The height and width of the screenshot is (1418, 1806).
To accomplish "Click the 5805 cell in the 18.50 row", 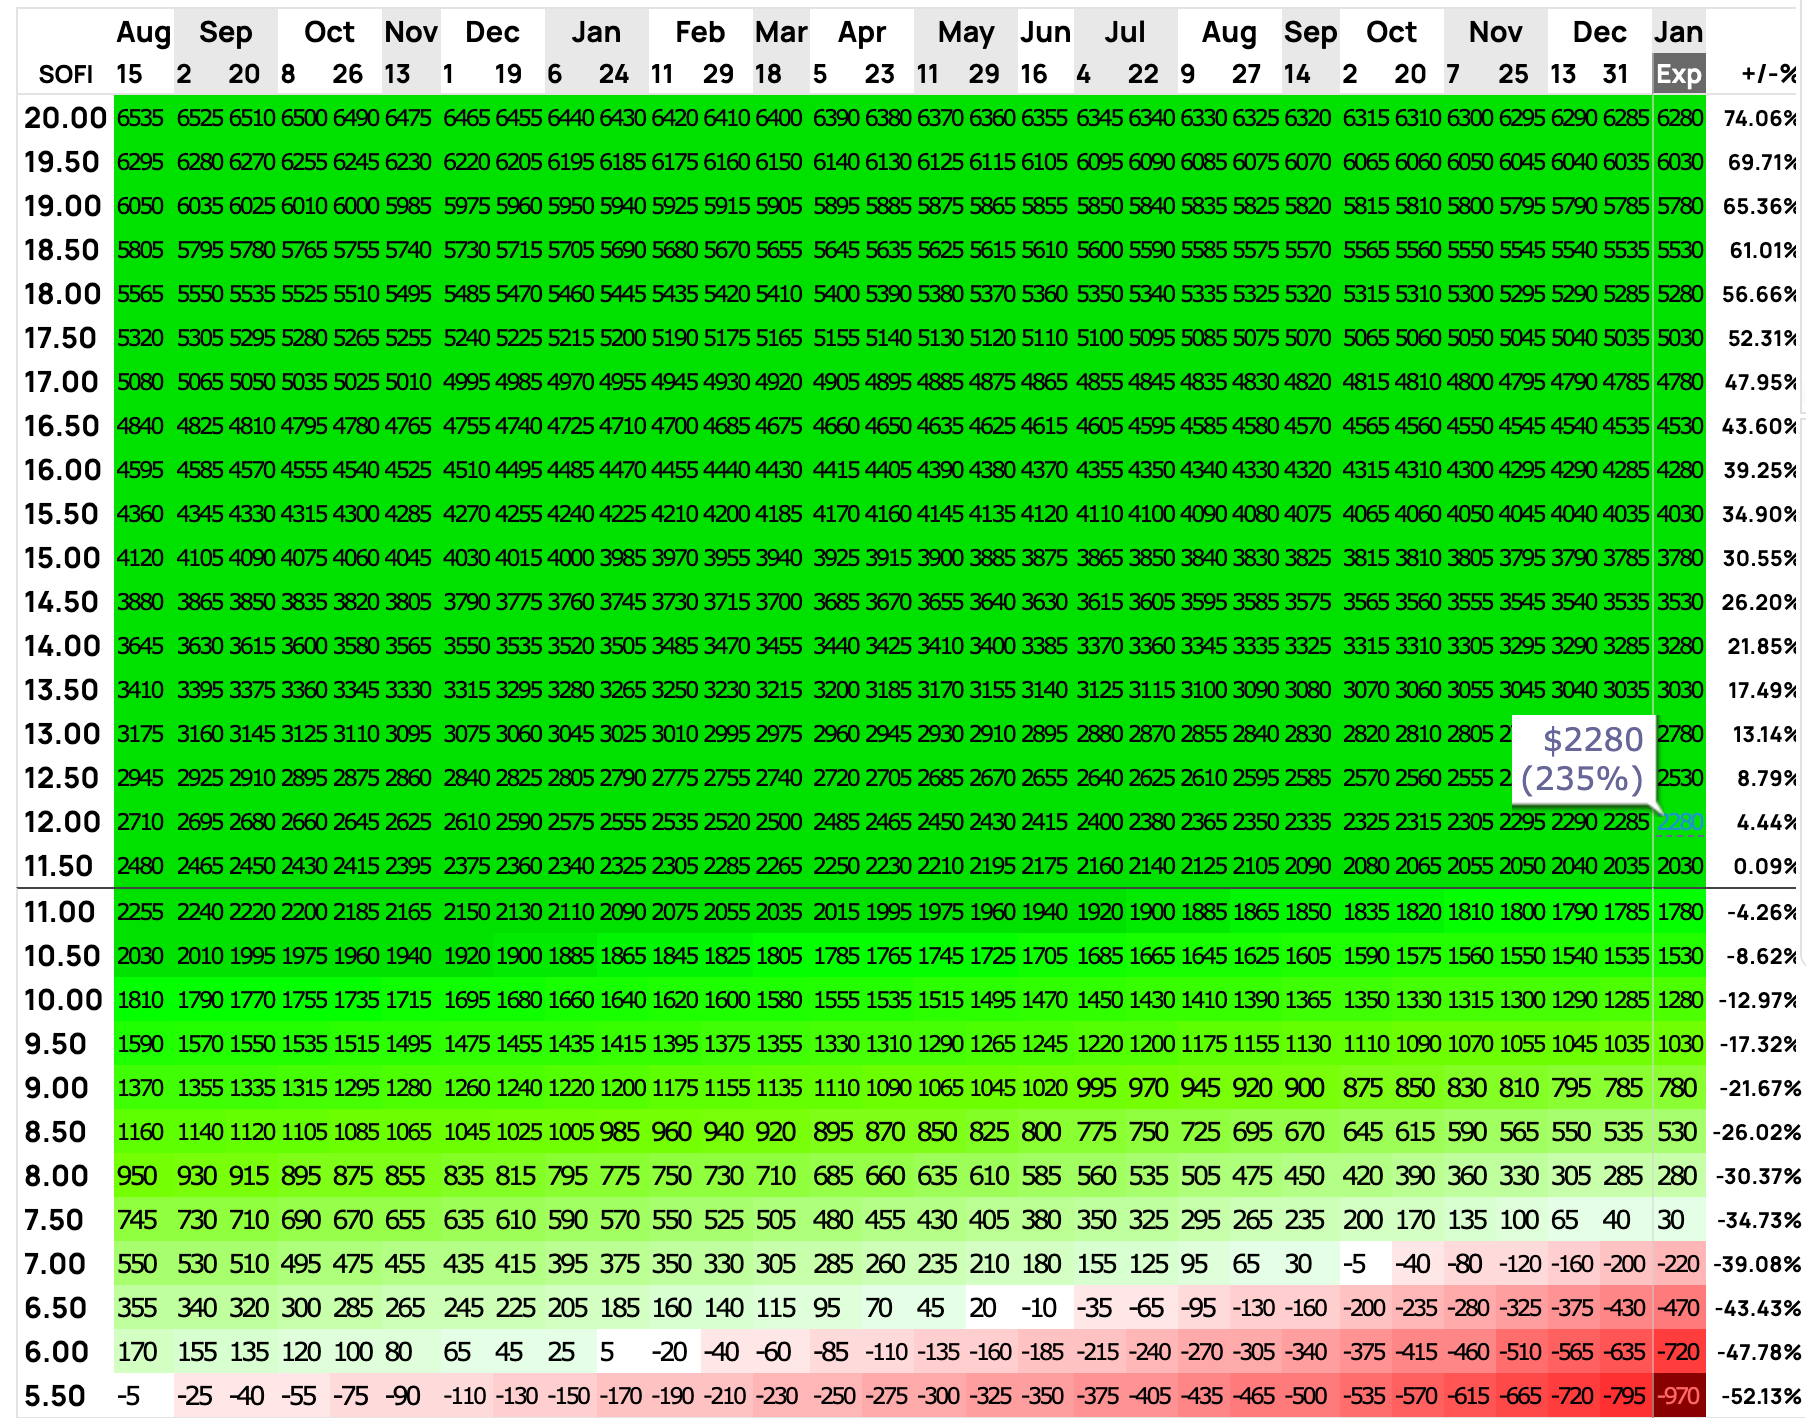I will [x=140, y=250].
